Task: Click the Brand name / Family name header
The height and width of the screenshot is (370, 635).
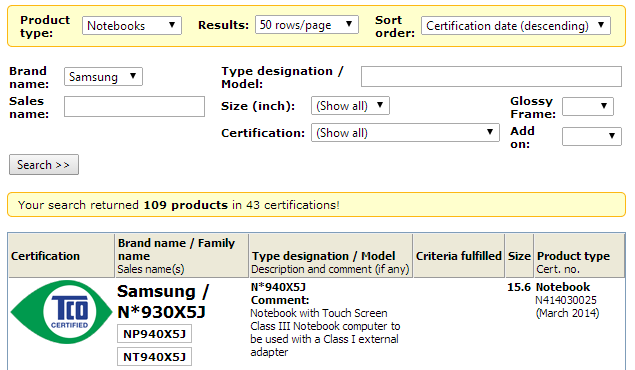Action: (x=176, y=249)
